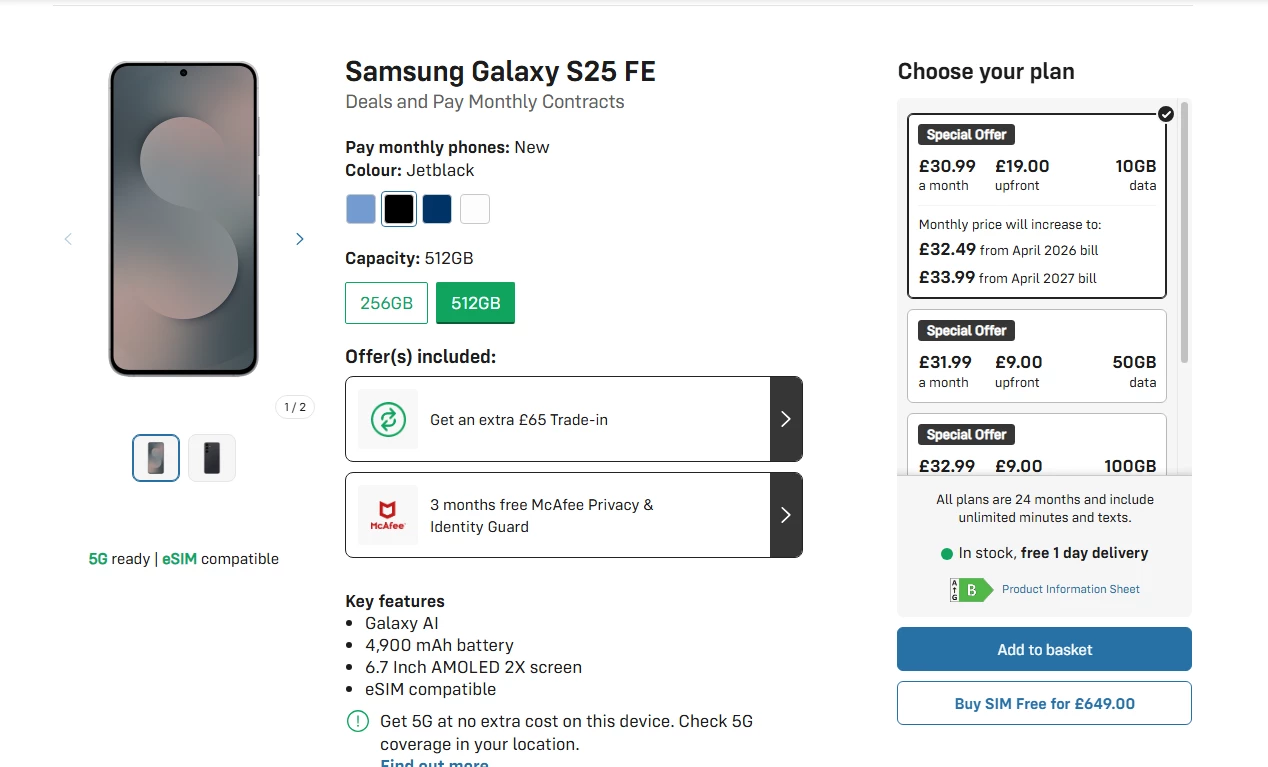Screen dimensions: 1268x767
Task: Select 256GB capacity option
Action: click(386, 303)
